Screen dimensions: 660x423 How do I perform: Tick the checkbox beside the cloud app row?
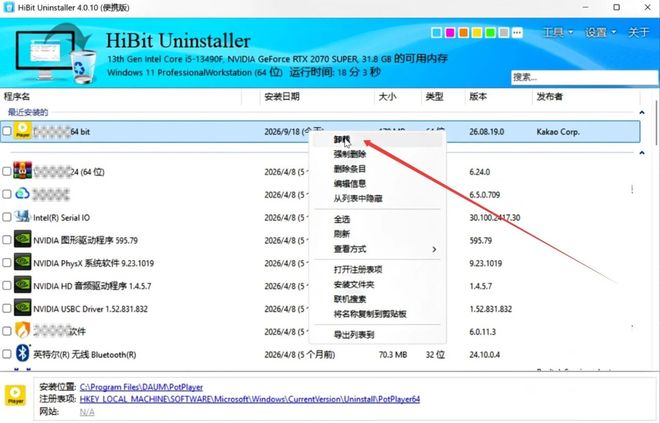tap(7, 194)
